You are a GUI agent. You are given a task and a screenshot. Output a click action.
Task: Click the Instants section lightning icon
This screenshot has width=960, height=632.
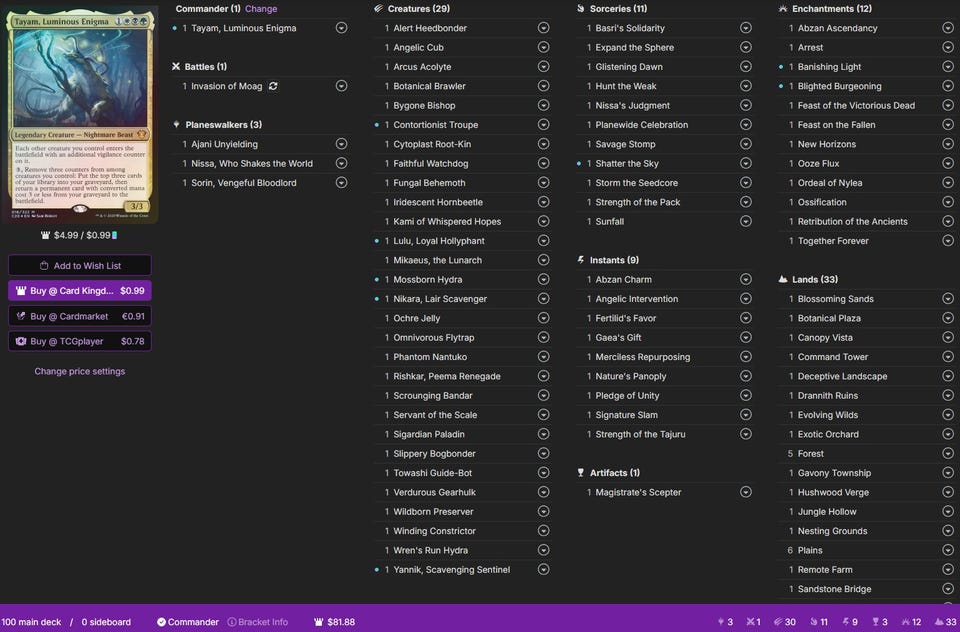580,260
